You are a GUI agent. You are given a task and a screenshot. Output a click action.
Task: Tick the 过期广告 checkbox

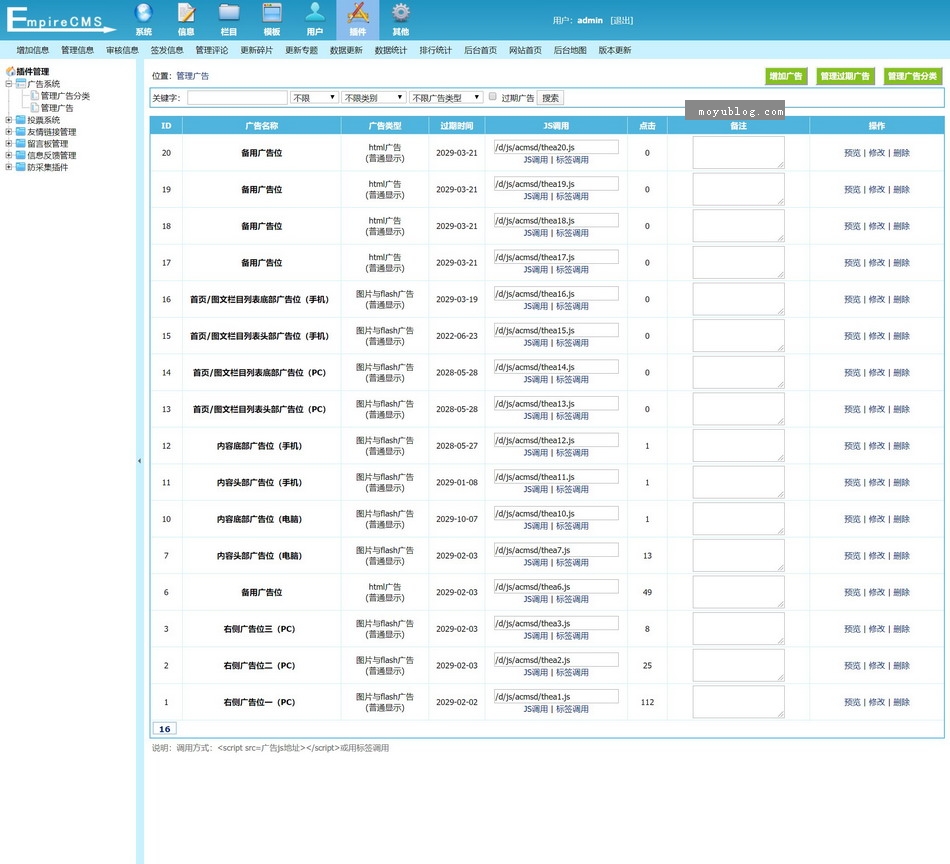tap(493, 96)
